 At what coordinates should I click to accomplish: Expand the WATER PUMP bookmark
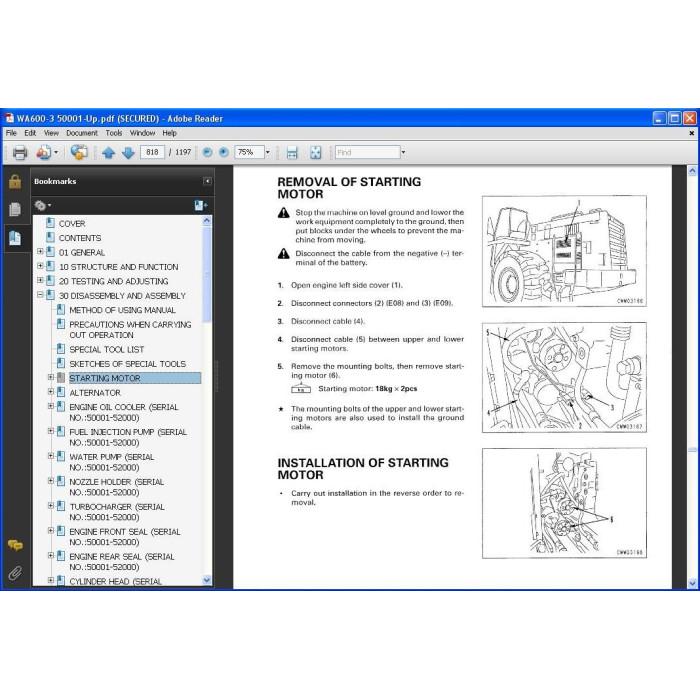pyautogui.click(x=51, y=456)
